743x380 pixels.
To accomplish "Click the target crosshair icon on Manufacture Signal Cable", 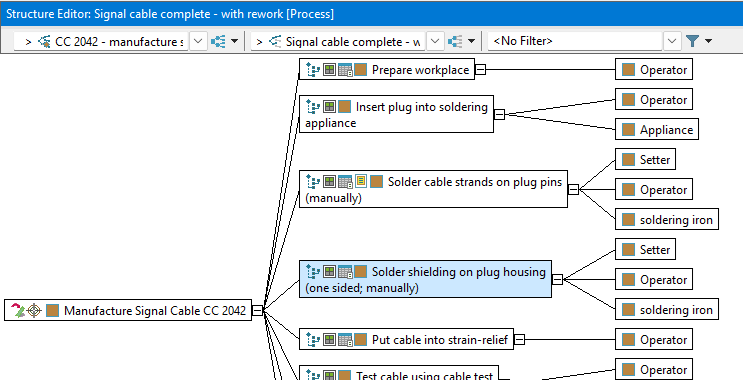I will click(x=34, y=310).
